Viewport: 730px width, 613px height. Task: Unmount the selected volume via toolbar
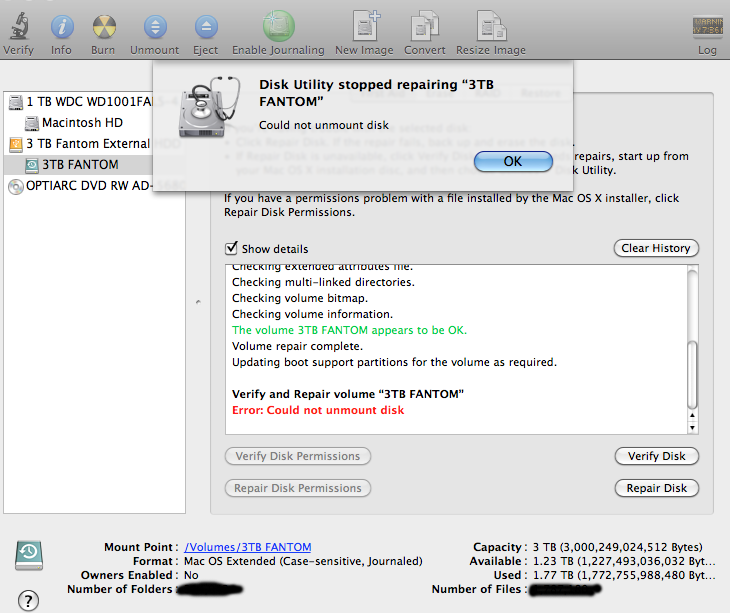click(155, 27)
